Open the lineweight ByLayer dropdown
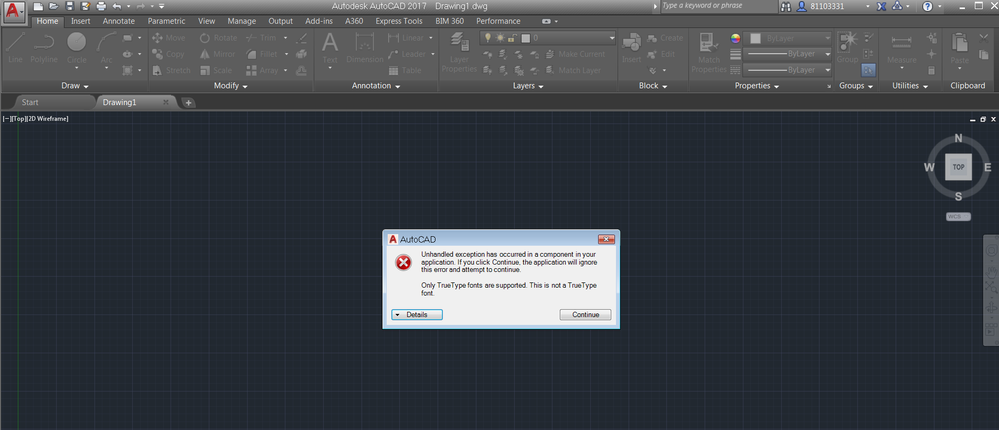Screen dimensions: 999x430 click(788, 54)
